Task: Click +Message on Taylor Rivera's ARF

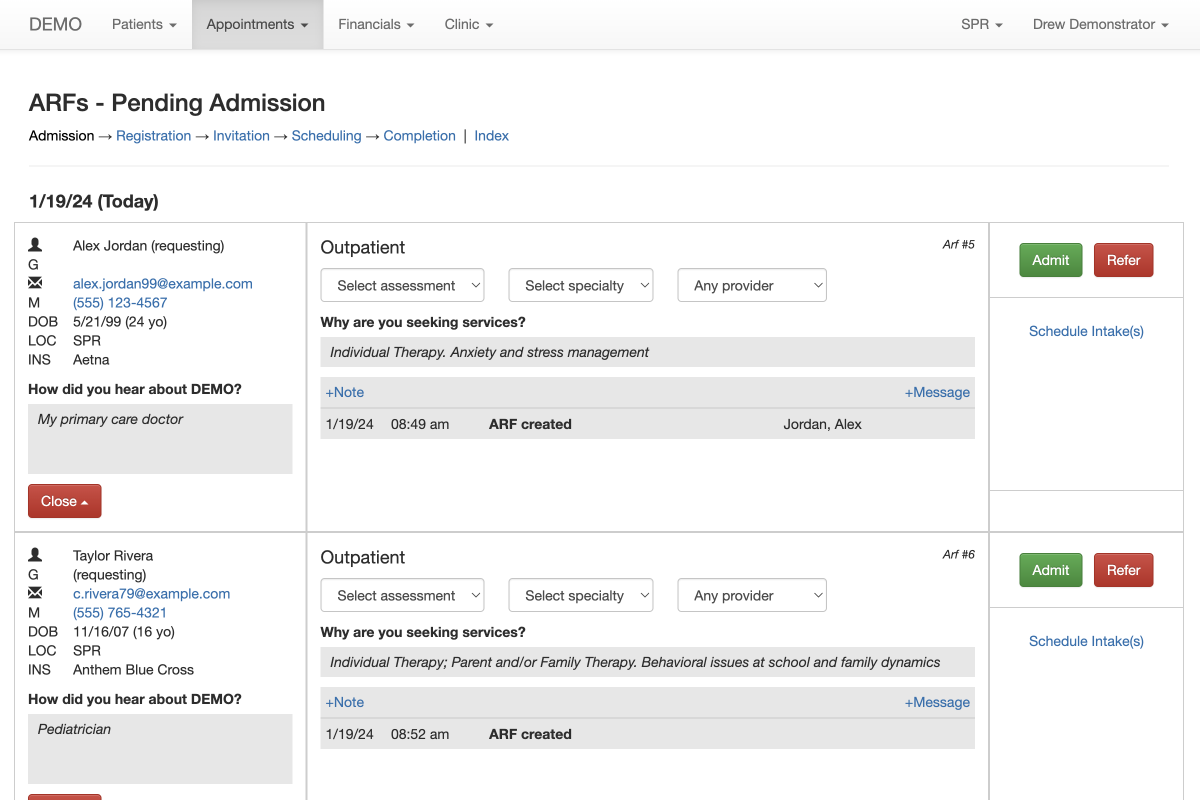Action: (x=937, y=702)
